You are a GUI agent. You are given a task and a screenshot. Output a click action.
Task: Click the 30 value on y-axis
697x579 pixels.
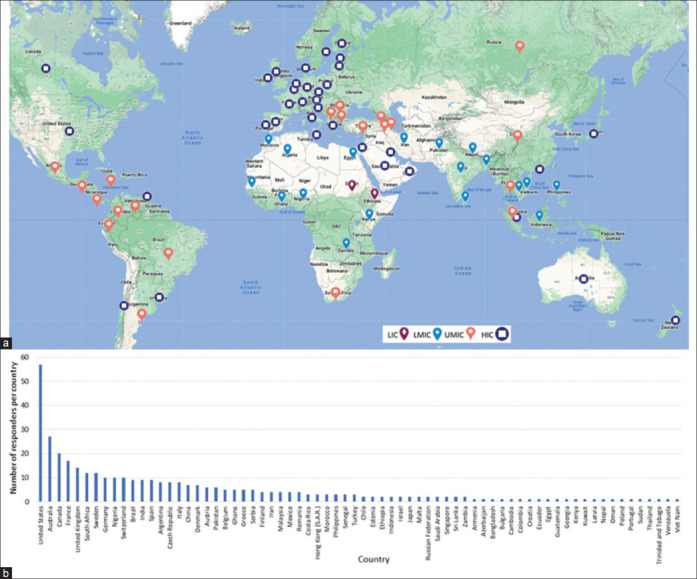(24, 430)
